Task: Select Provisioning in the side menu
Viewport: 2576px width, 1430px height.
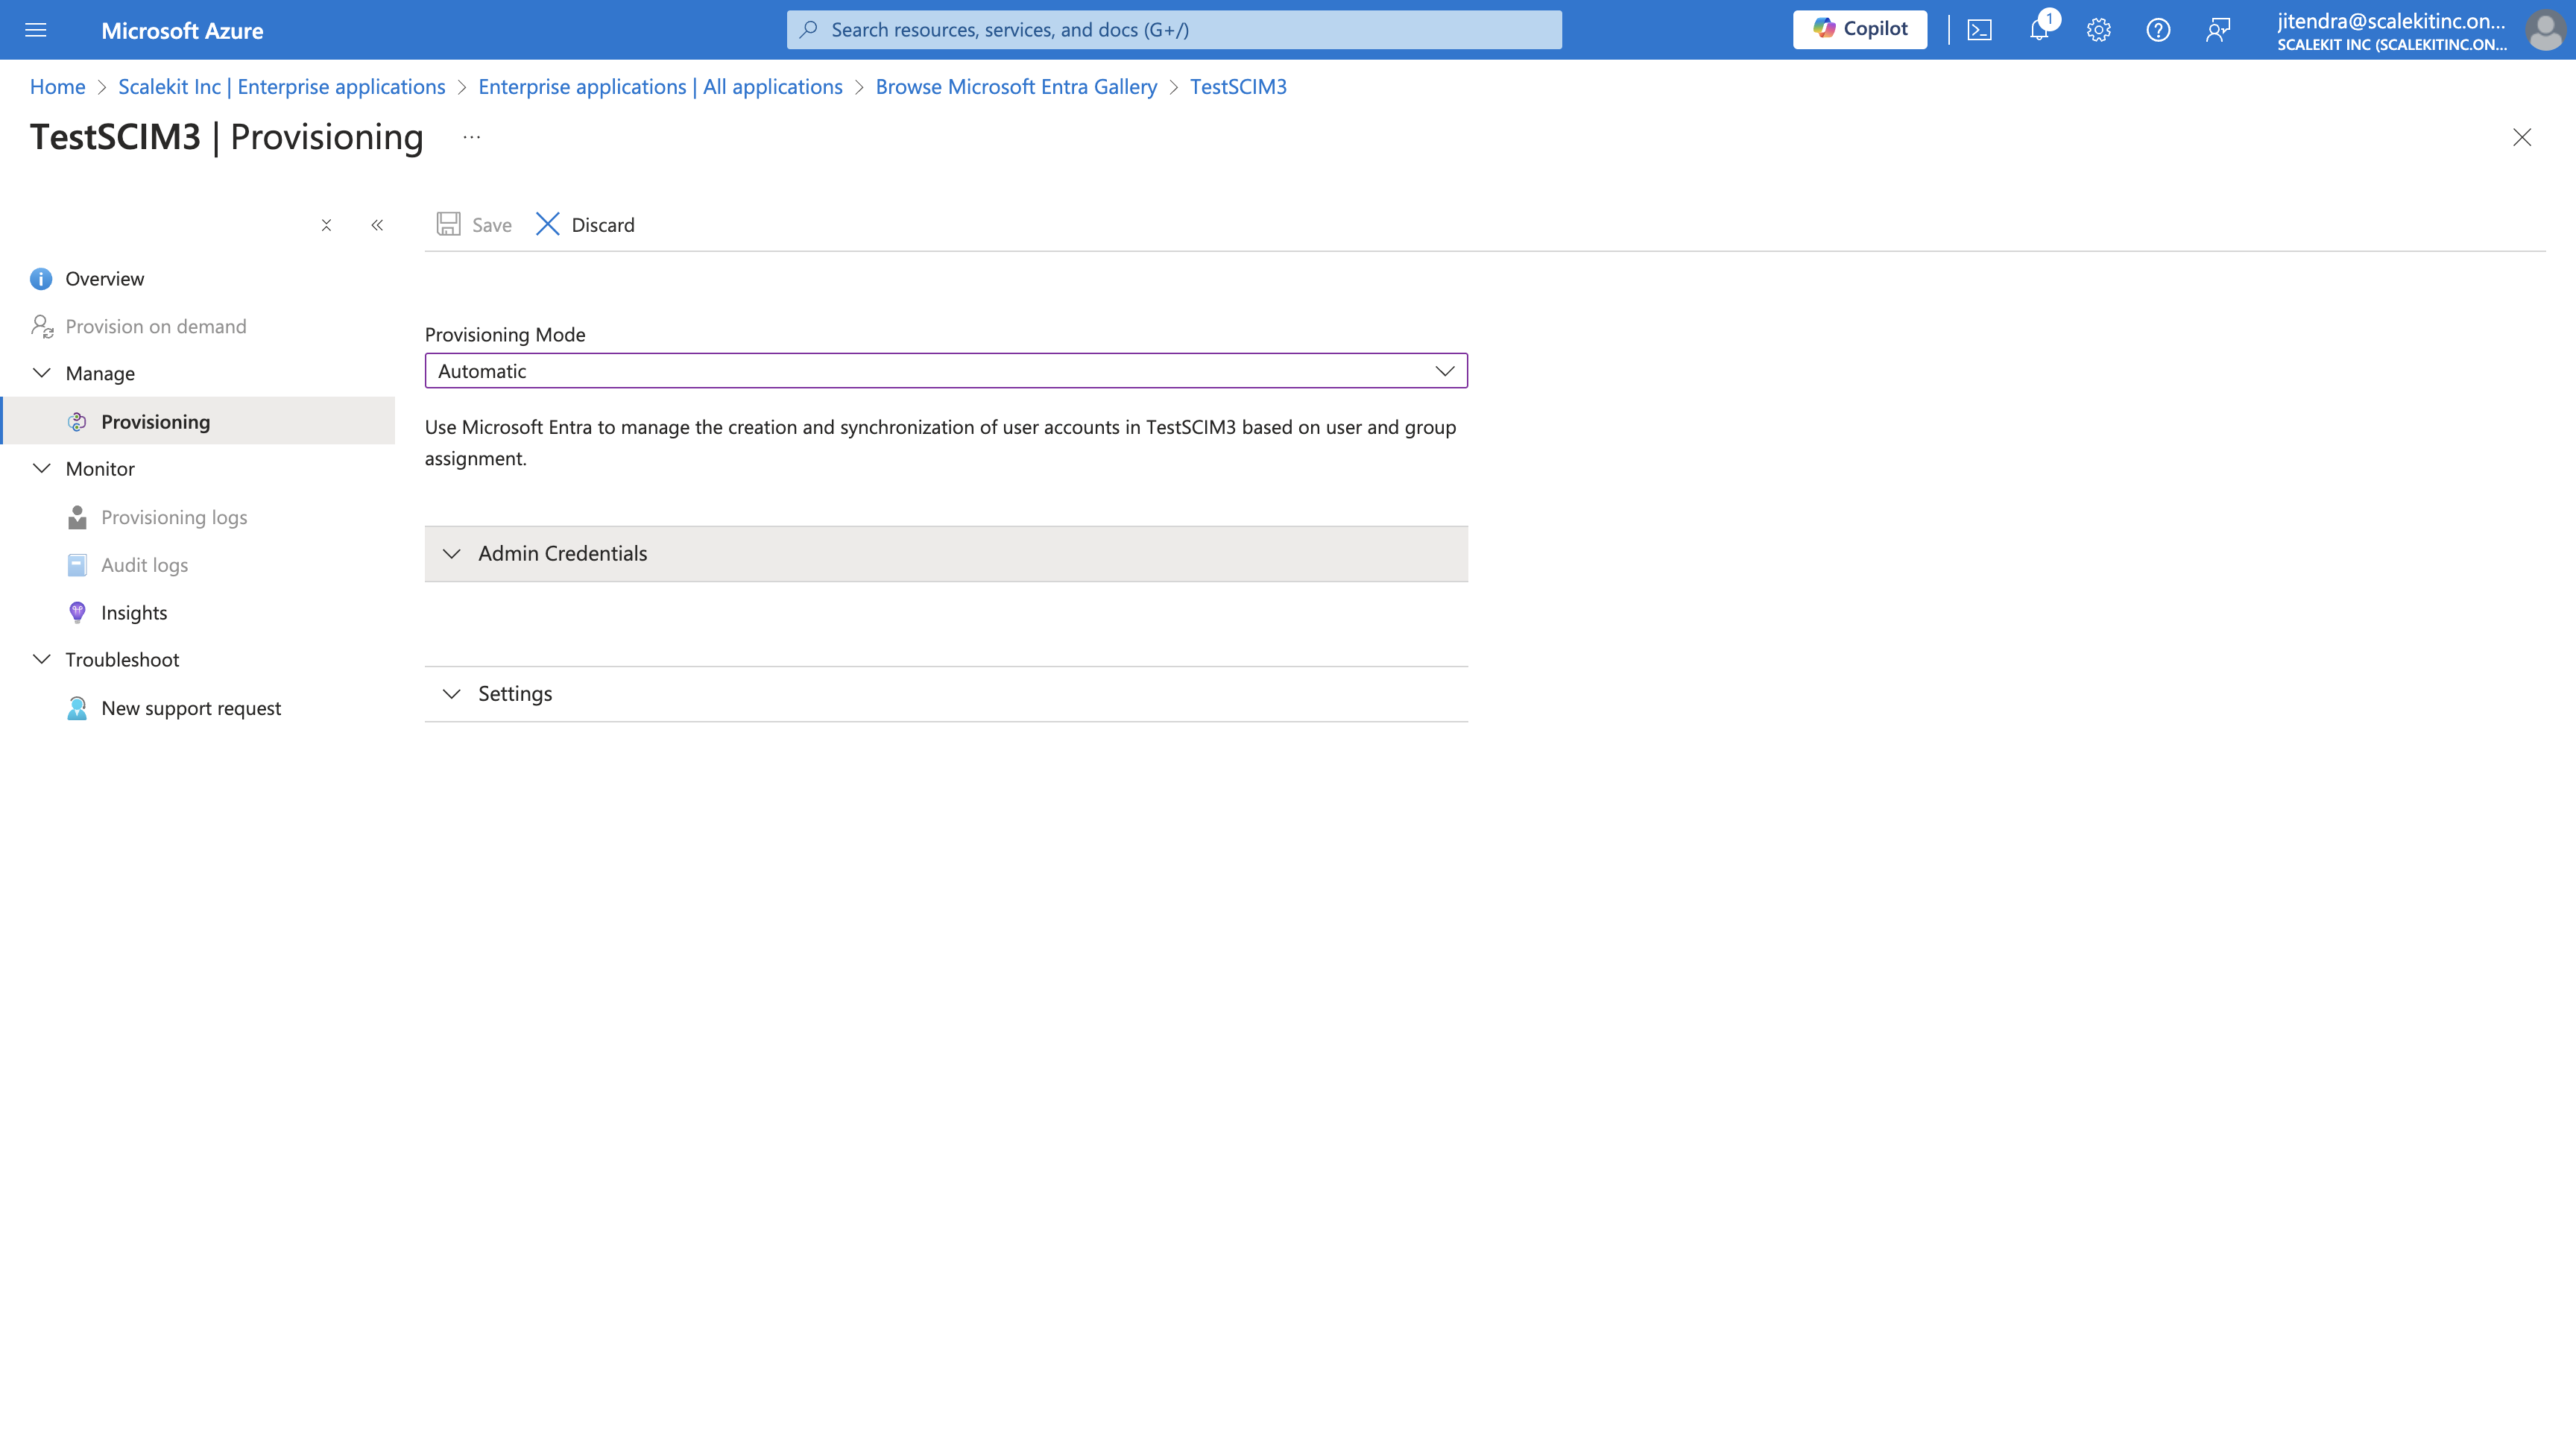Action: [x=198, y=421]
